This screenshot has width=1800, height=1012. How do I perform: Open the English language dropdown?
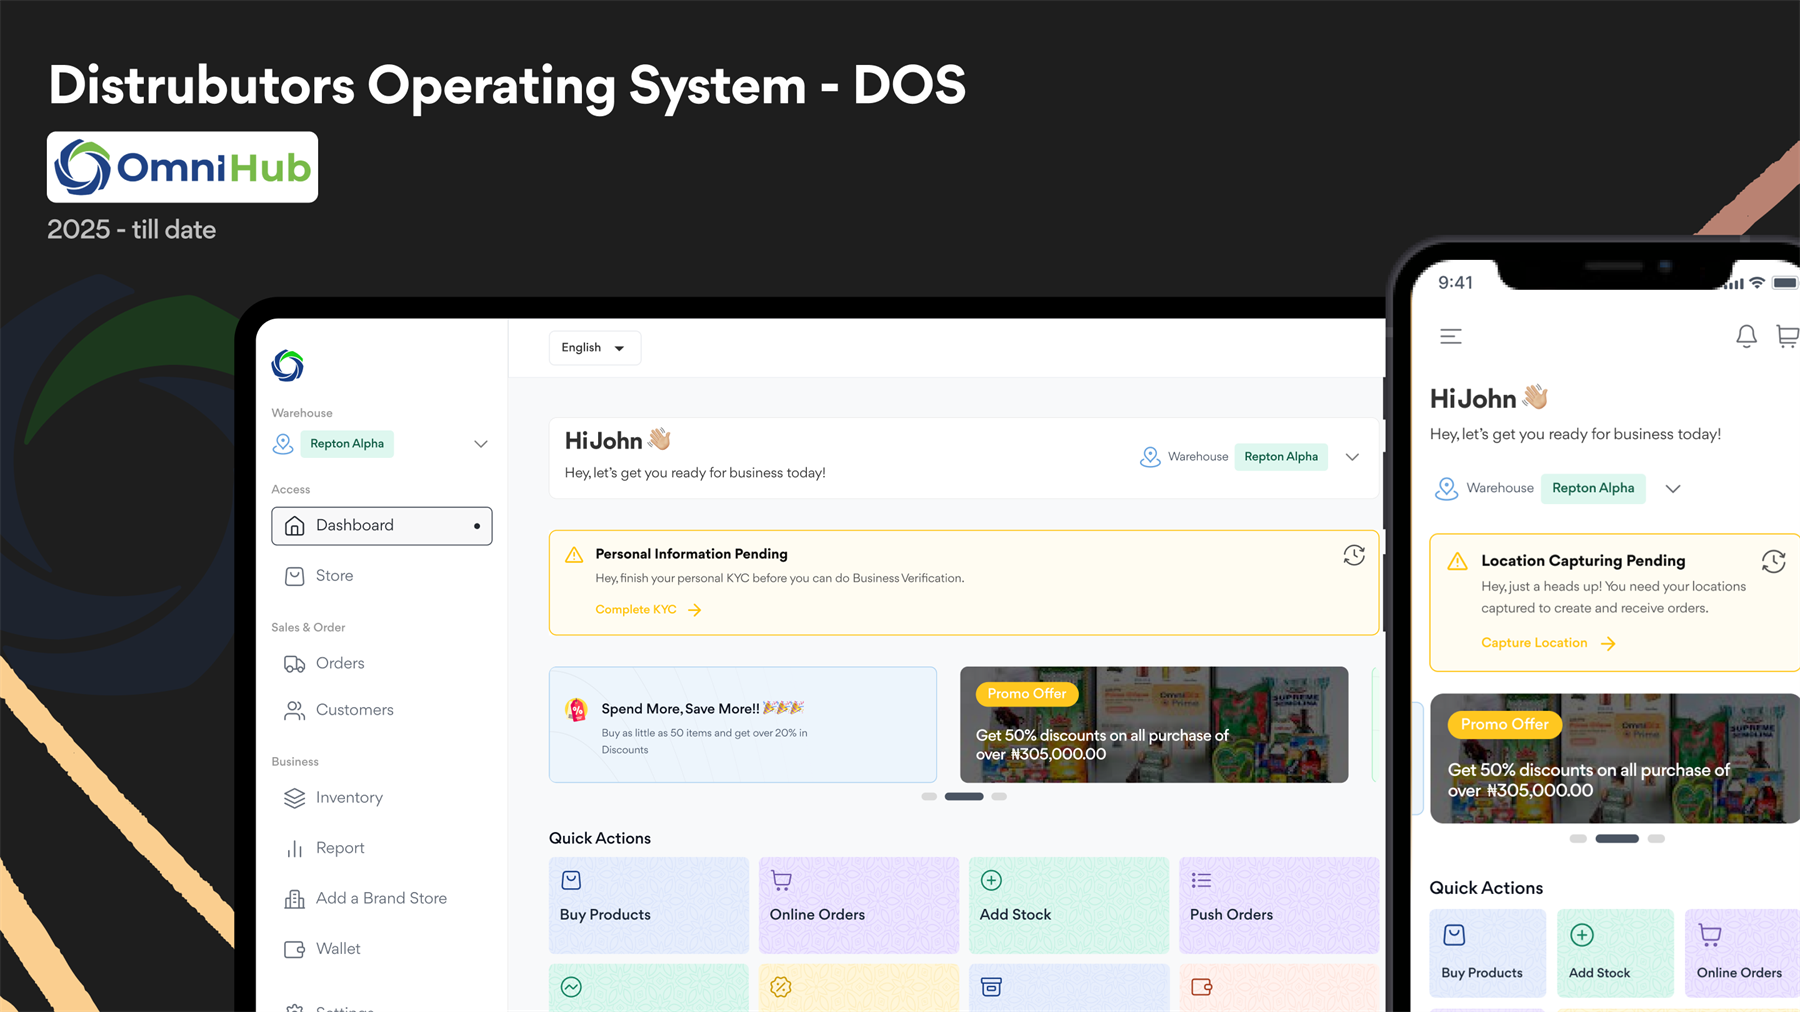point(594,348)
